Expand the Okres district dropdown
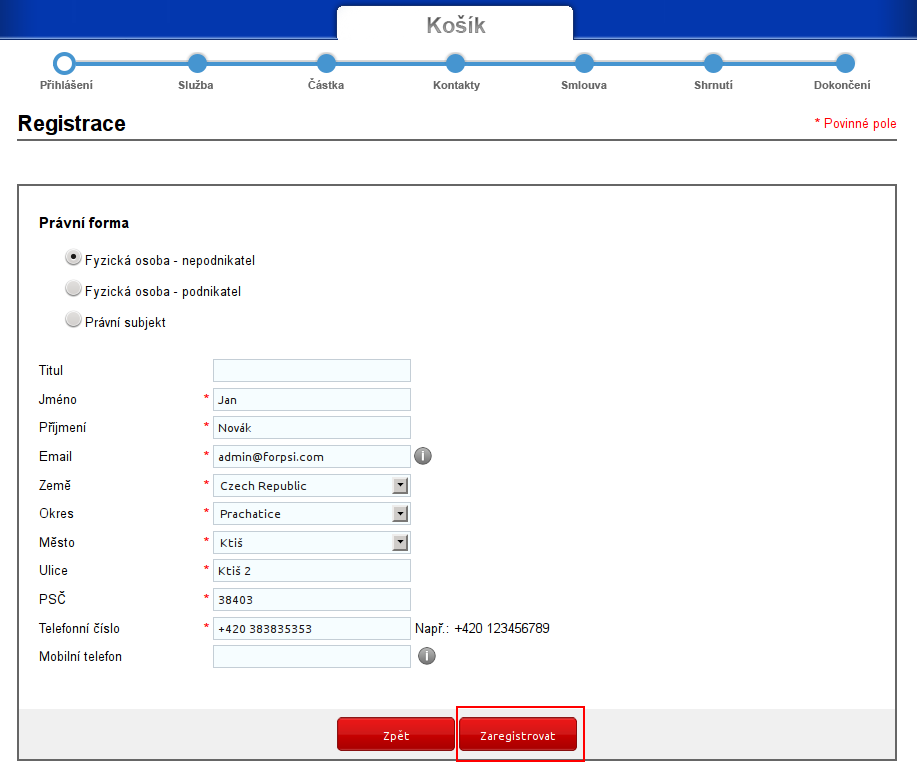The width and height of the screenshot is (917, 776). point(312,514)
